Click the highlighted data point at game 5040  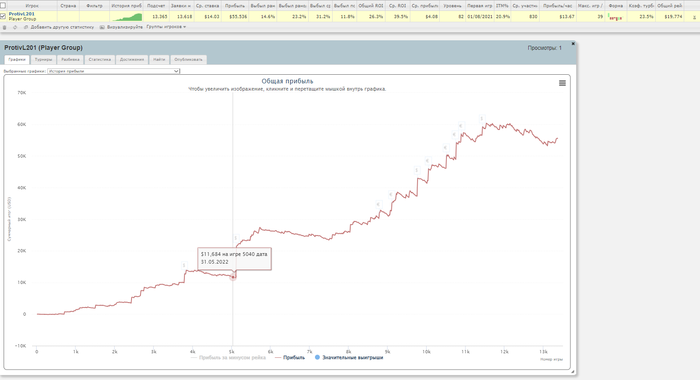pyautogui.click(x=233, y=277)
